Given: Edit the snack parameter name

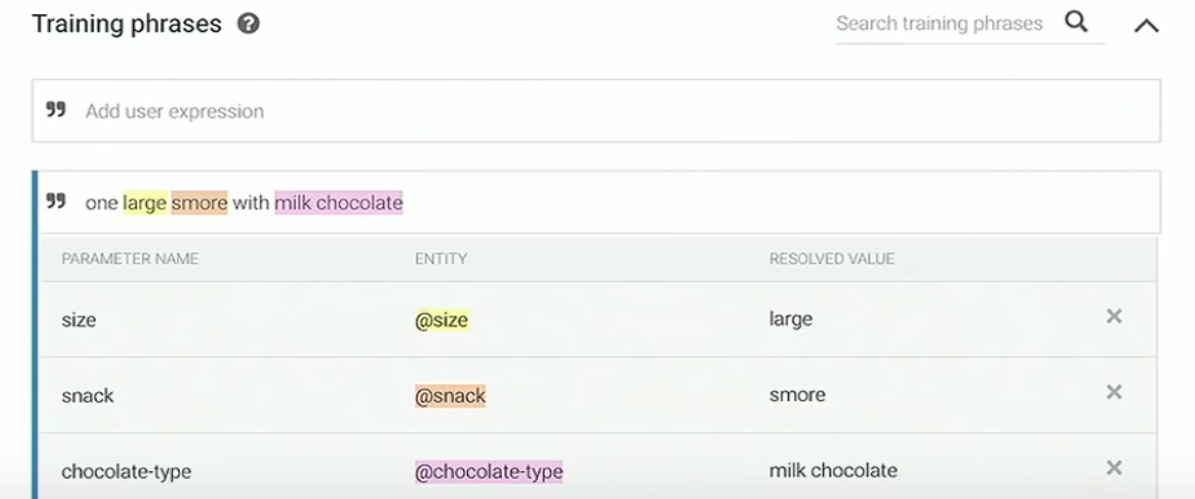Looking at the screenshot, I should point(88,395).
